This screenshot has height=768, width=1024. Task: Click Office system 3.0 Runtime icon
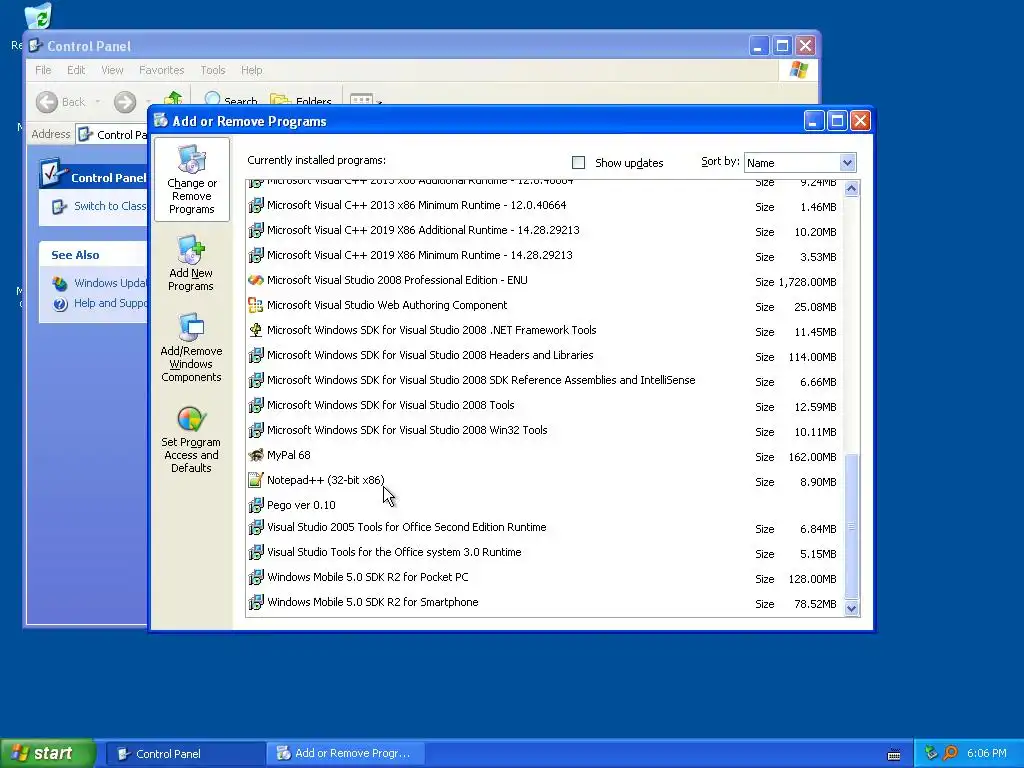pos(256,552)
